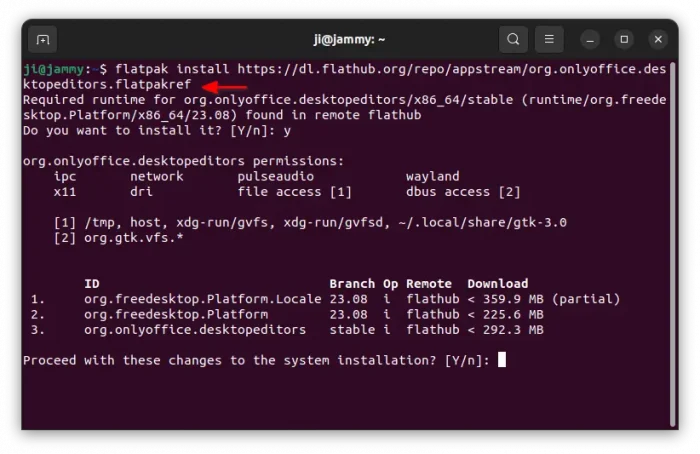Click the terminal cursor block at prompt
The width and height of the screenshot is (700, 454).
pos(502,360)
